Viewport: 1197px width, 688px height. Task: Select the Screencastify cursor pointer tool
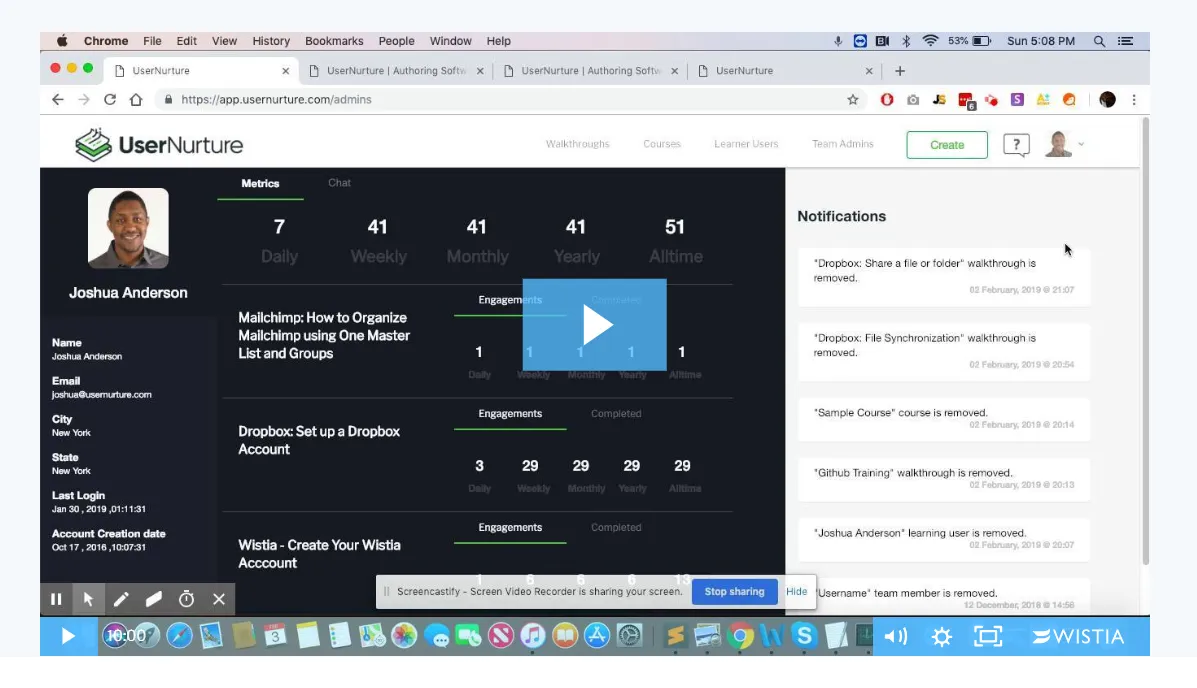(x=89, y=599)
